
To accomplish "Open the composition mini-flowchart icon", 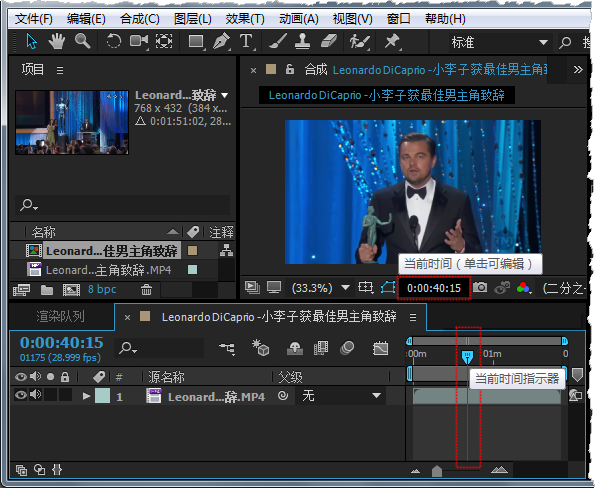I will (x=227, y=348).
